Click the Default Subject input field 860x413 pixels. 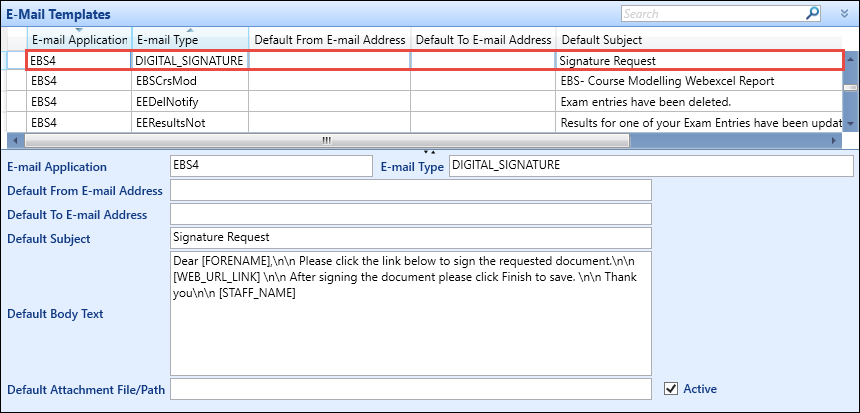pyautogui.click(x=411, y=238)
